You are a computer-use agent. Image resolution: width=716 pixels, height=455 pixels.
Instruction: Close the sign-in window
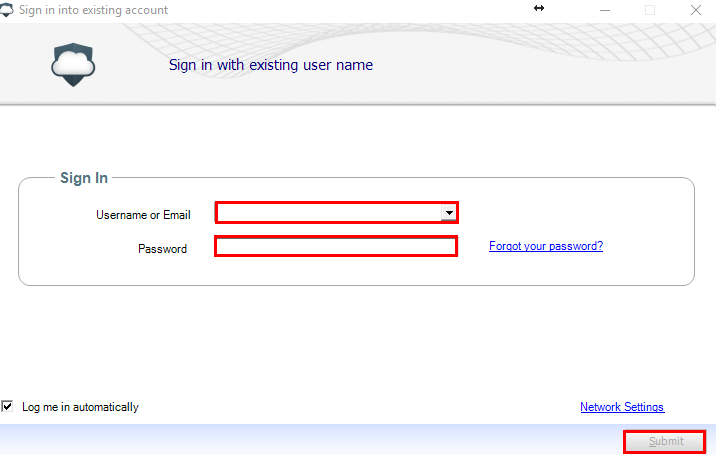coord(695,10)
